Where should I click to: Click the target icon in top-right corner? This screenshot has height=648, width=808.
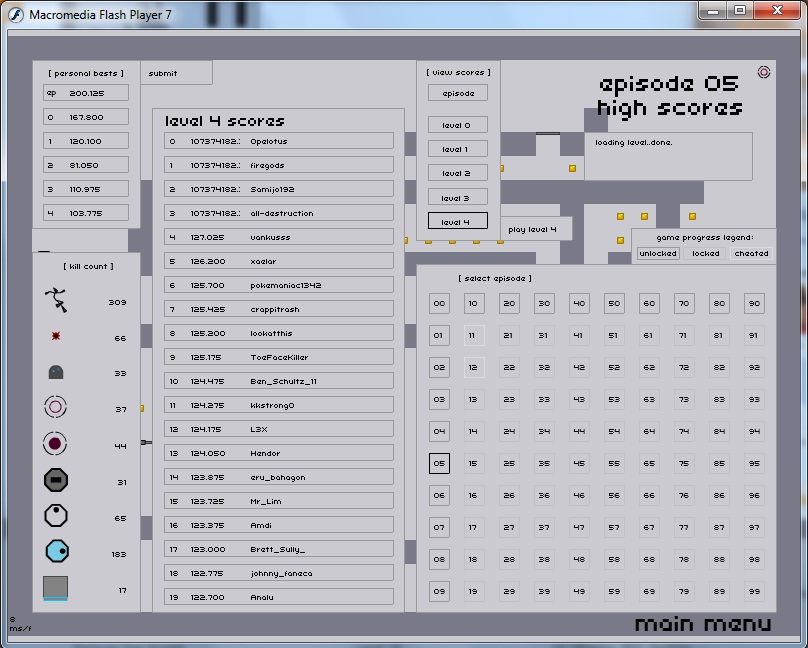[x=764, y=72]
